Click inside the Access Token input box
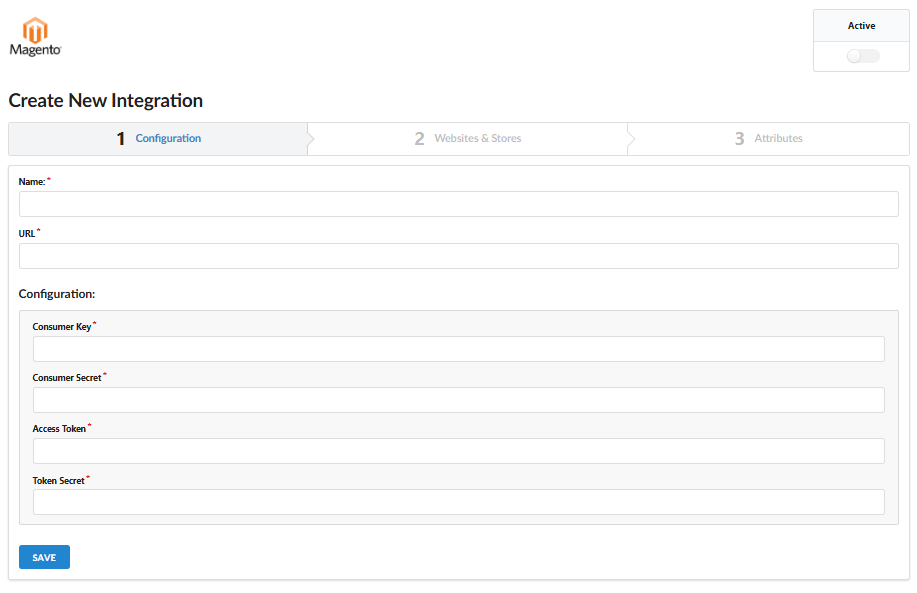 click(458, 451)
